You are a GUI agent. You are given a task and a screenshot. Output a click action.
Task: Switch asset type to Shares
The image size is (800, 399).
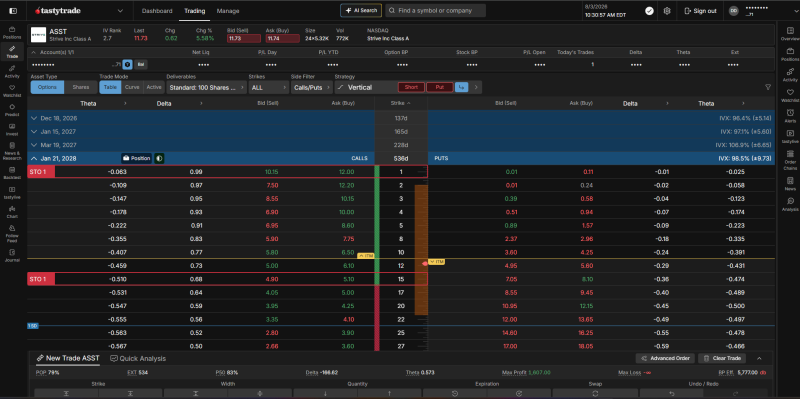81,87
